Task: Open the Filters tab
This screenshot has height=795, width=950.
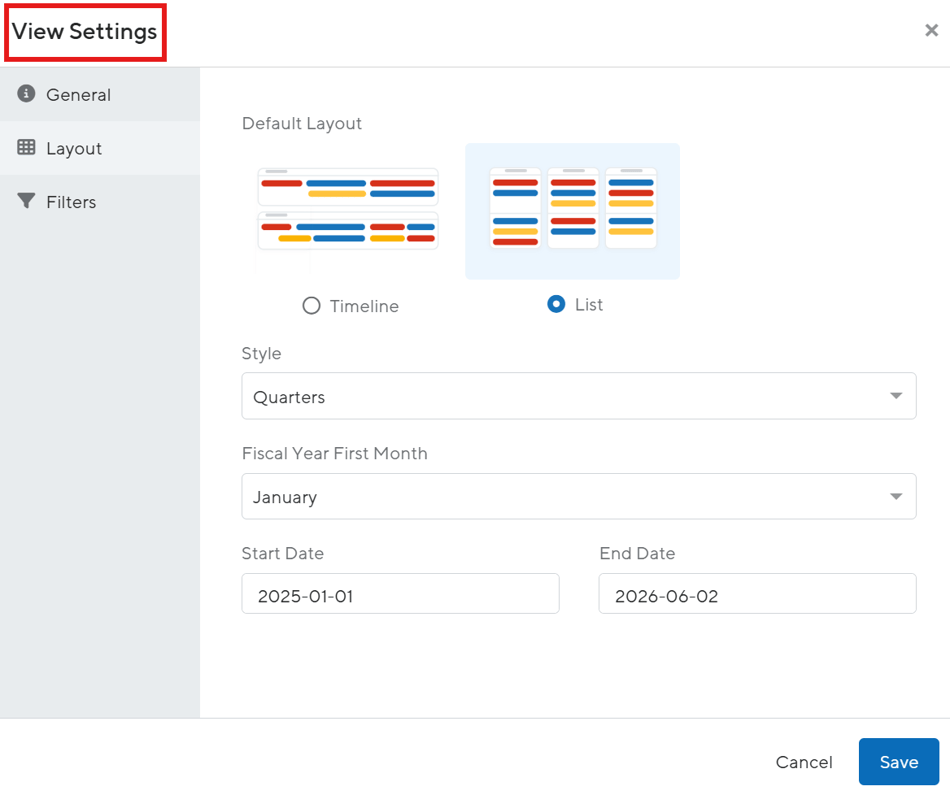Action: click(71, 202)
